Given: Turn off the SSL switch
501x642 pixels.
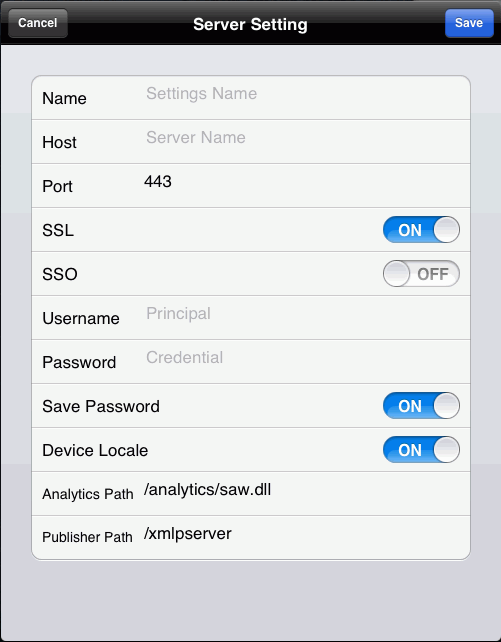Looking at the screenshot, I should coord(421,230).
